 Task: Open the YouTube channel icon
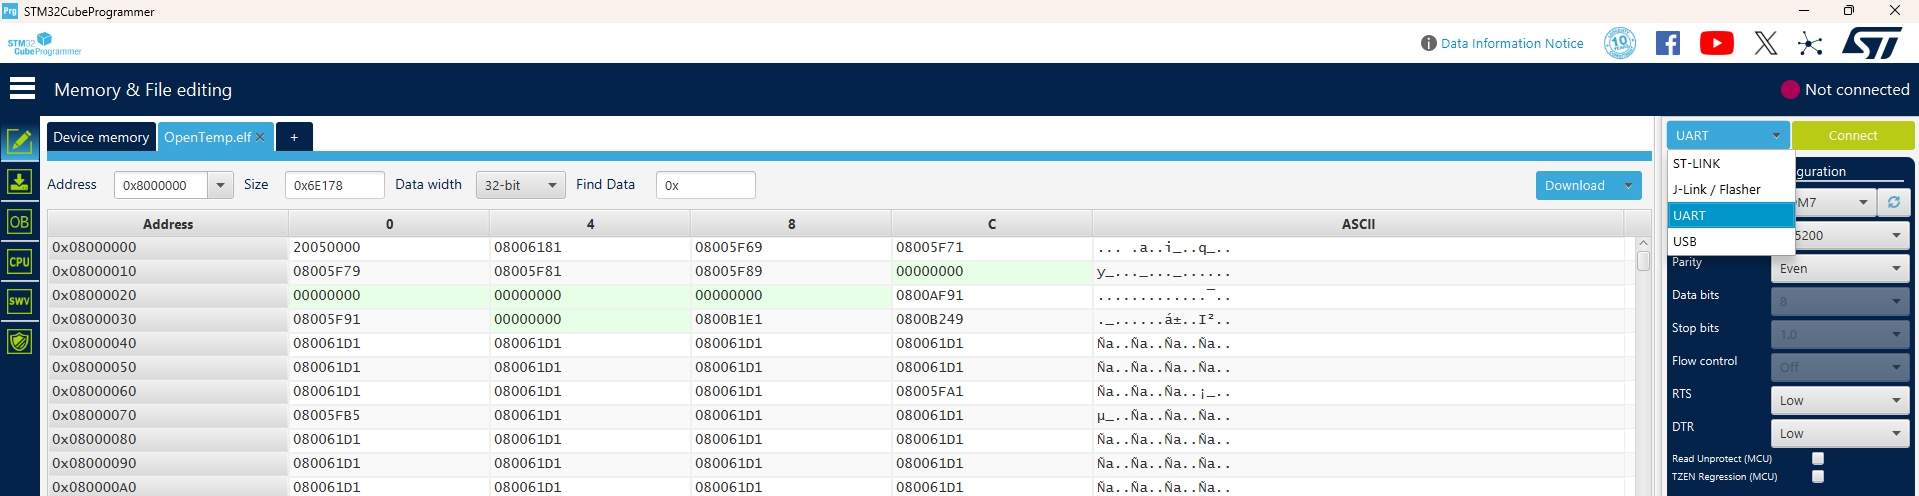[x=1716, y=43]
